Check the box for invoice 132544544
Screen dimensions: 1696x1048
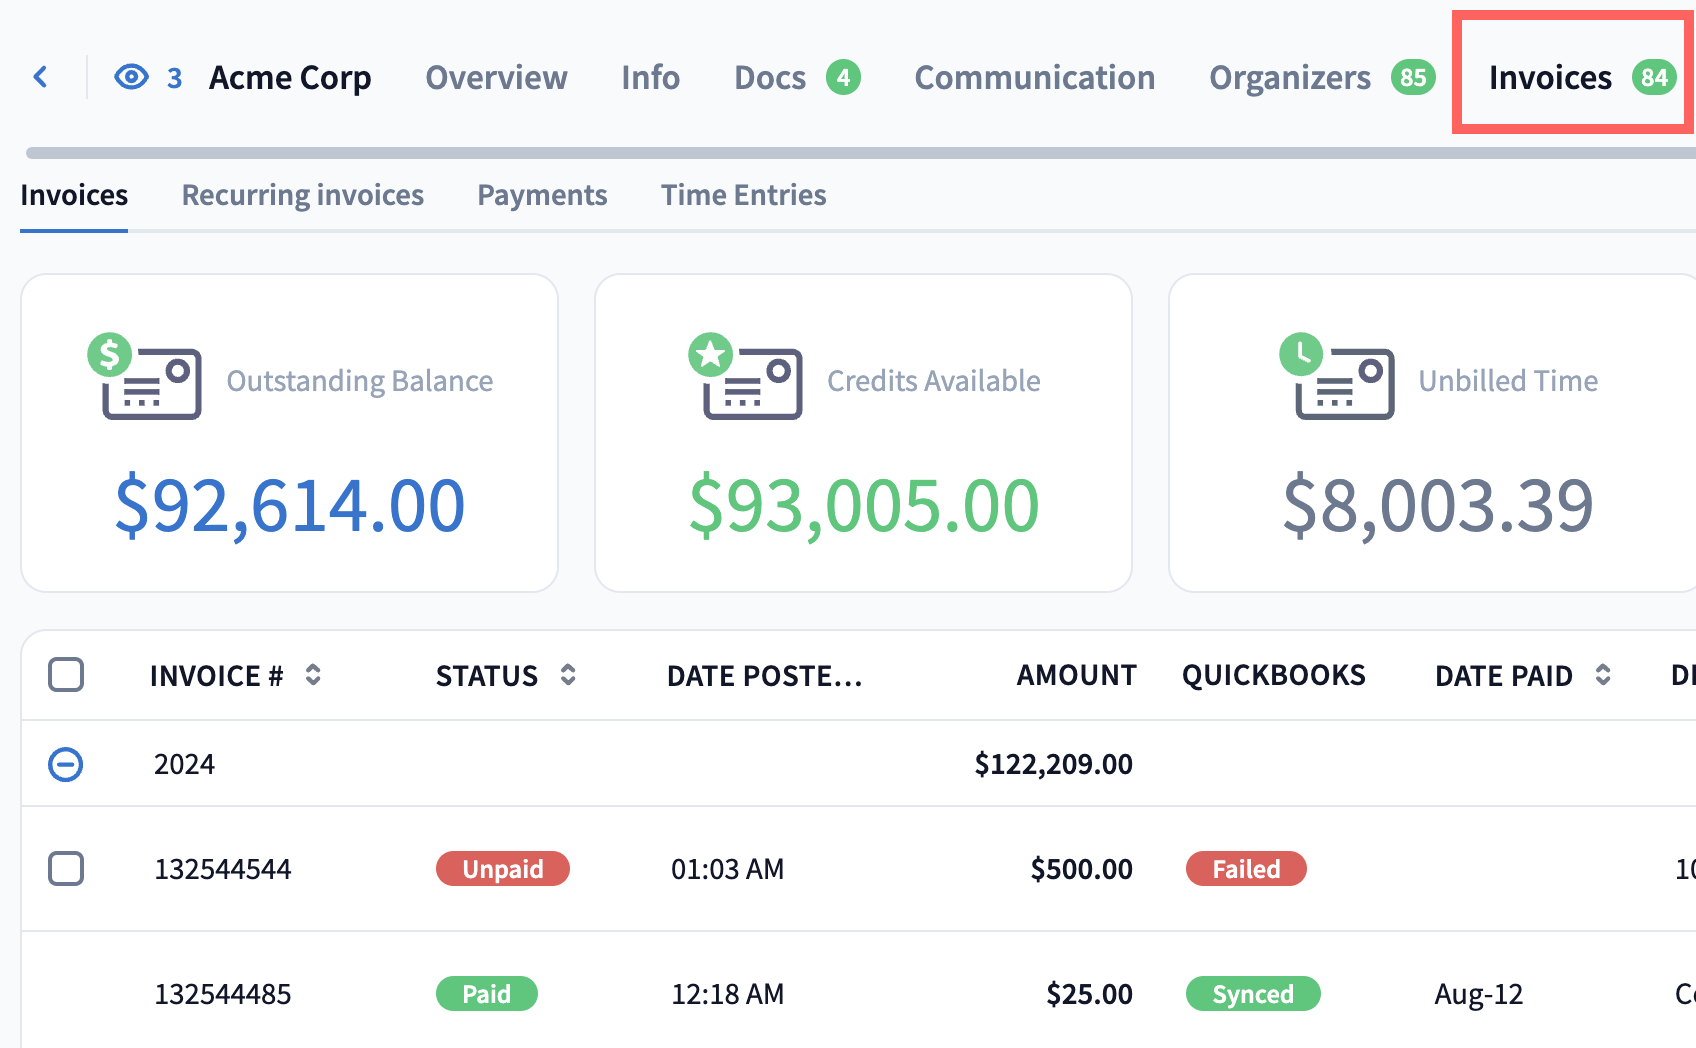66,868
